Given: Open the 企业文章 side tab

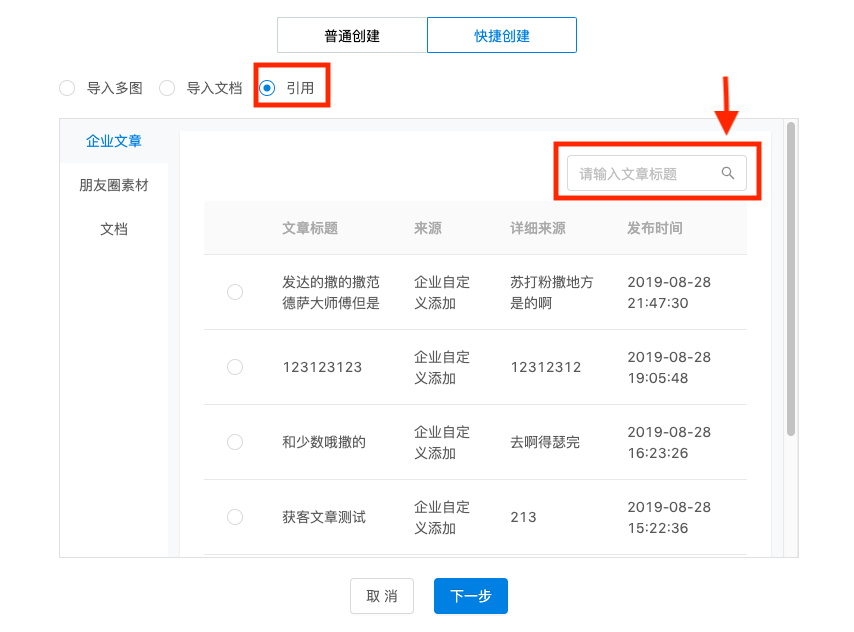Looking at the screenshot, I should point(114,141).
